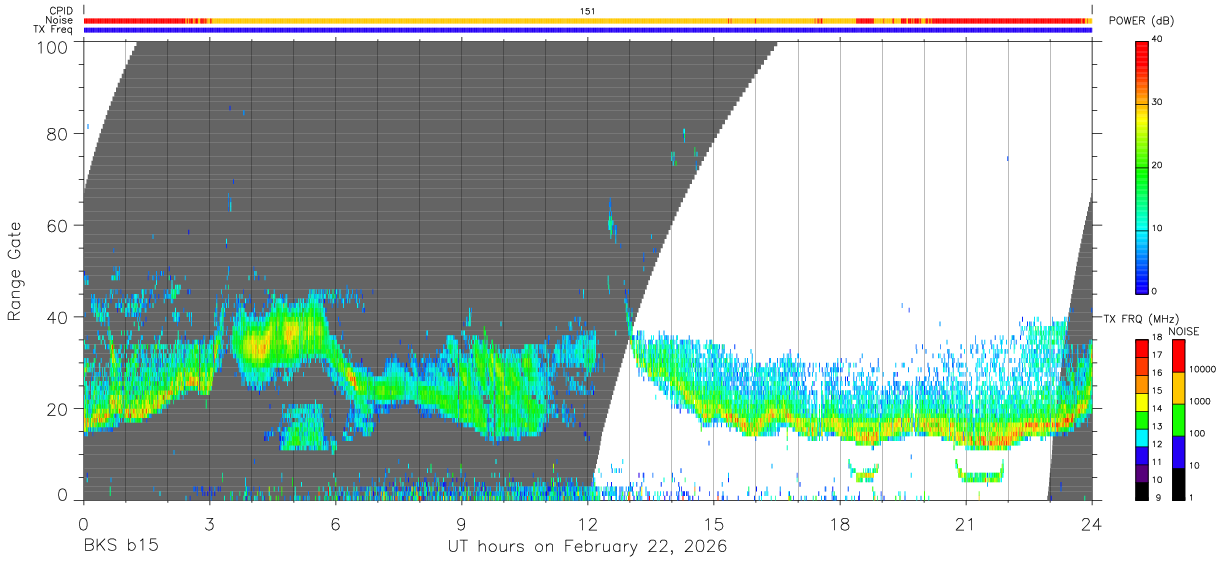
Task: Click the y-axis tick label '100'
Action: tap(52, 47)
